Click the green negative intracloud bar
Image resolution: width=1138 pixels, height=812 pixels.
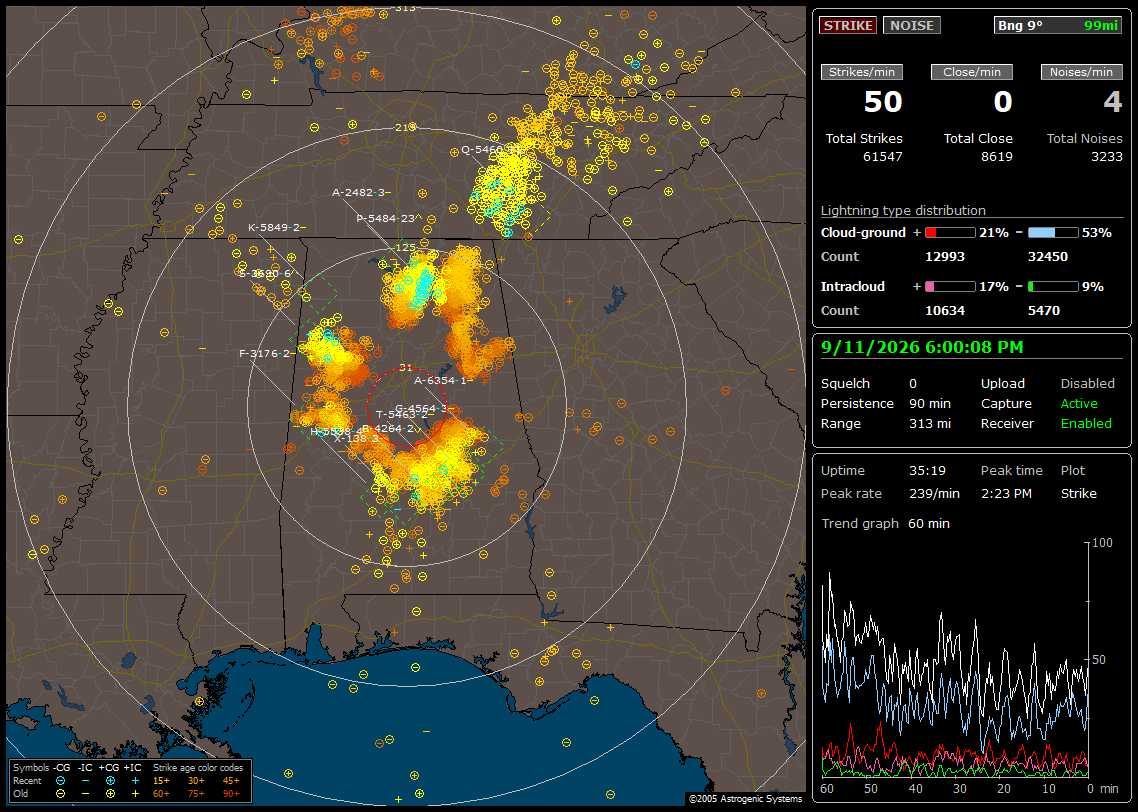(1053, 287)
